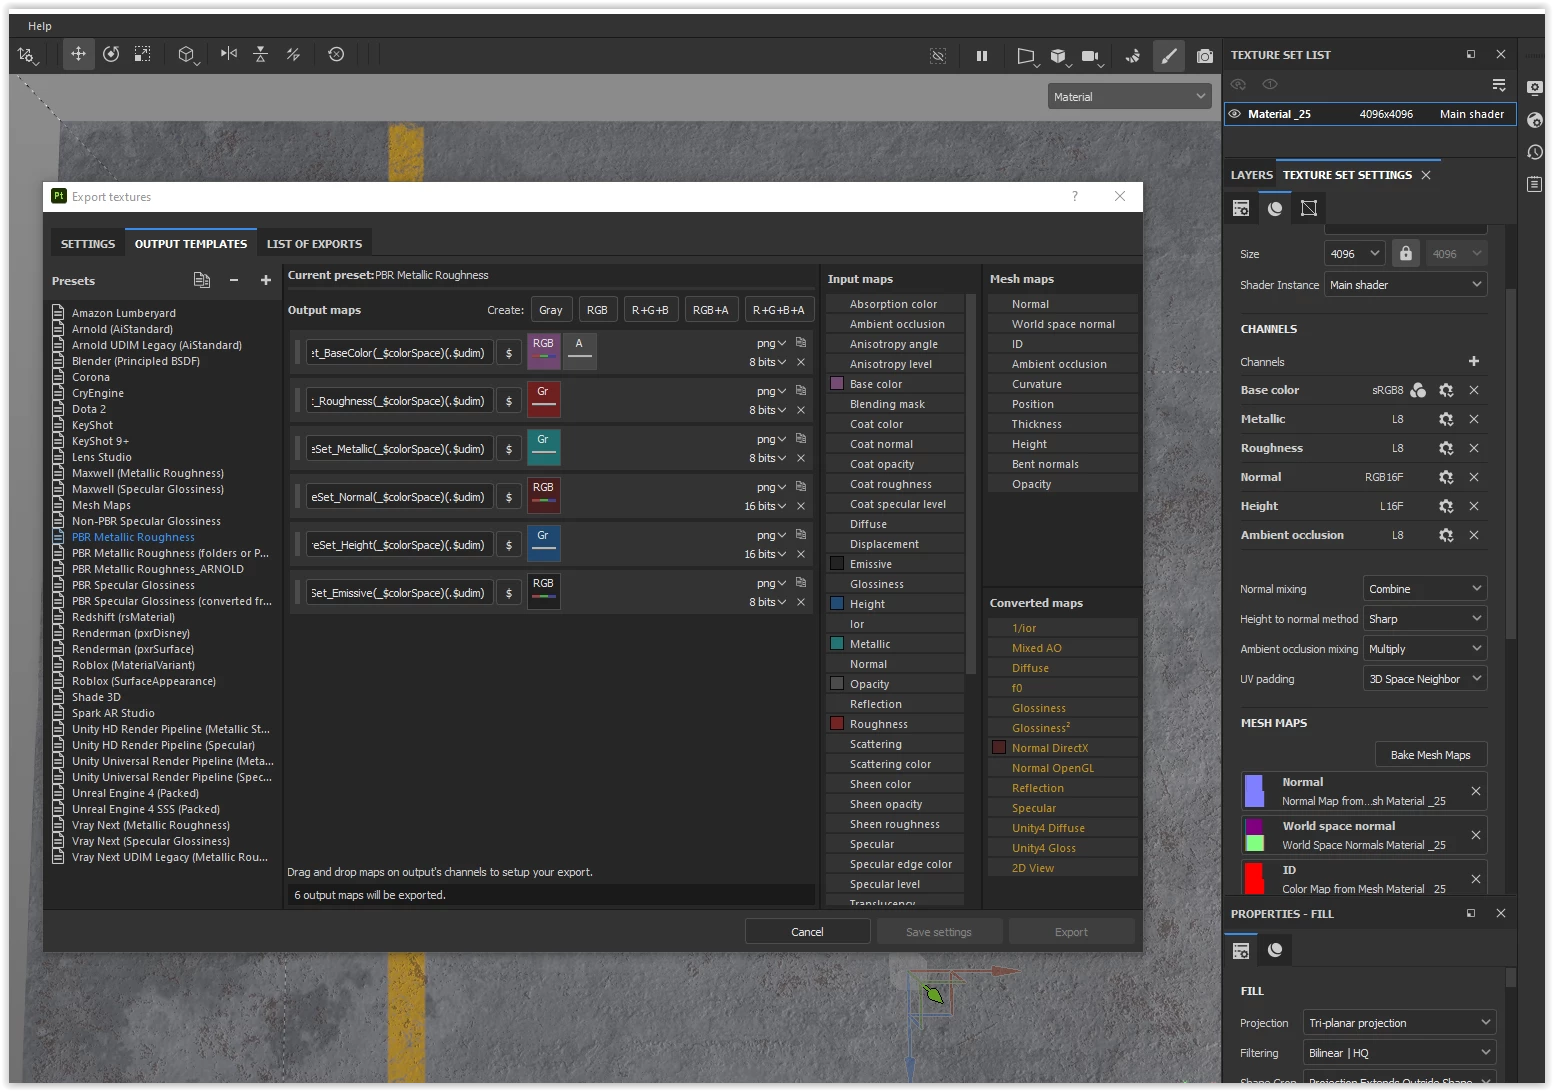Edit the Normal output map name field

(399, 497)
